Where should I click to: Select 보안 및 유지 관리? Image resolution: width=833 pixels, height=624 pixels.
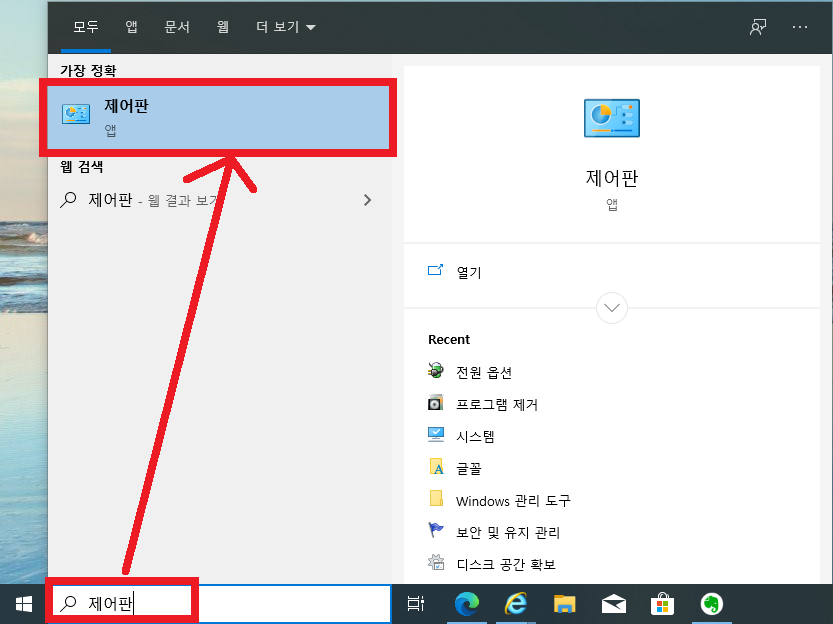point(510,532)
